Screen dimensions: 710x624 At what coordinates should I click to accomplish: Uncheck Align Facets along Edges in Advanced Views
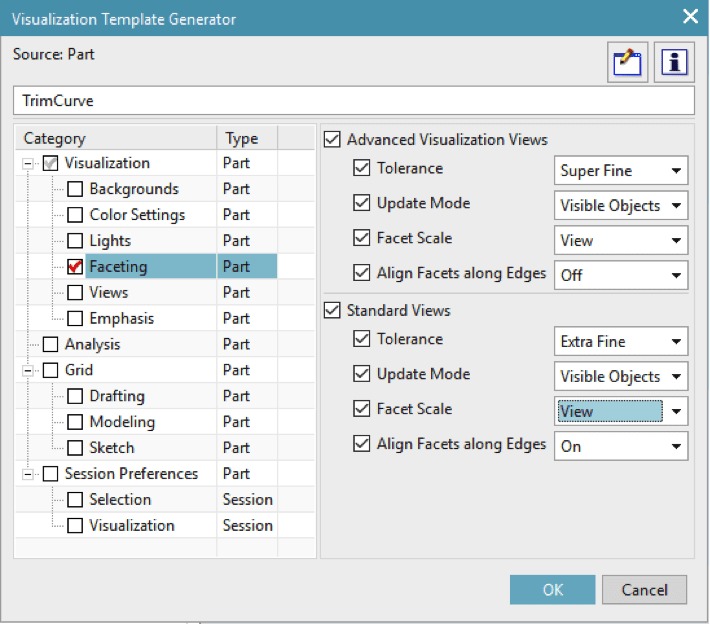(361, 273)
